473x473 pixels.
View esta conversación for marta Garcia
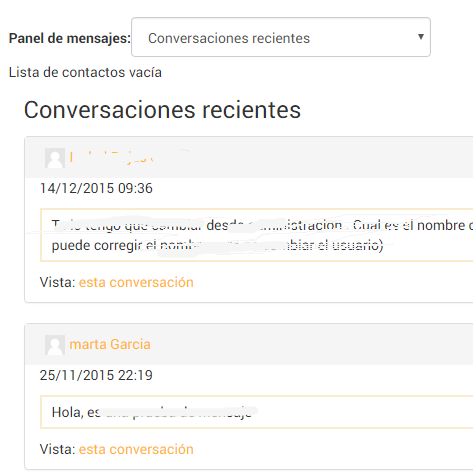click(x=136, y=449)
